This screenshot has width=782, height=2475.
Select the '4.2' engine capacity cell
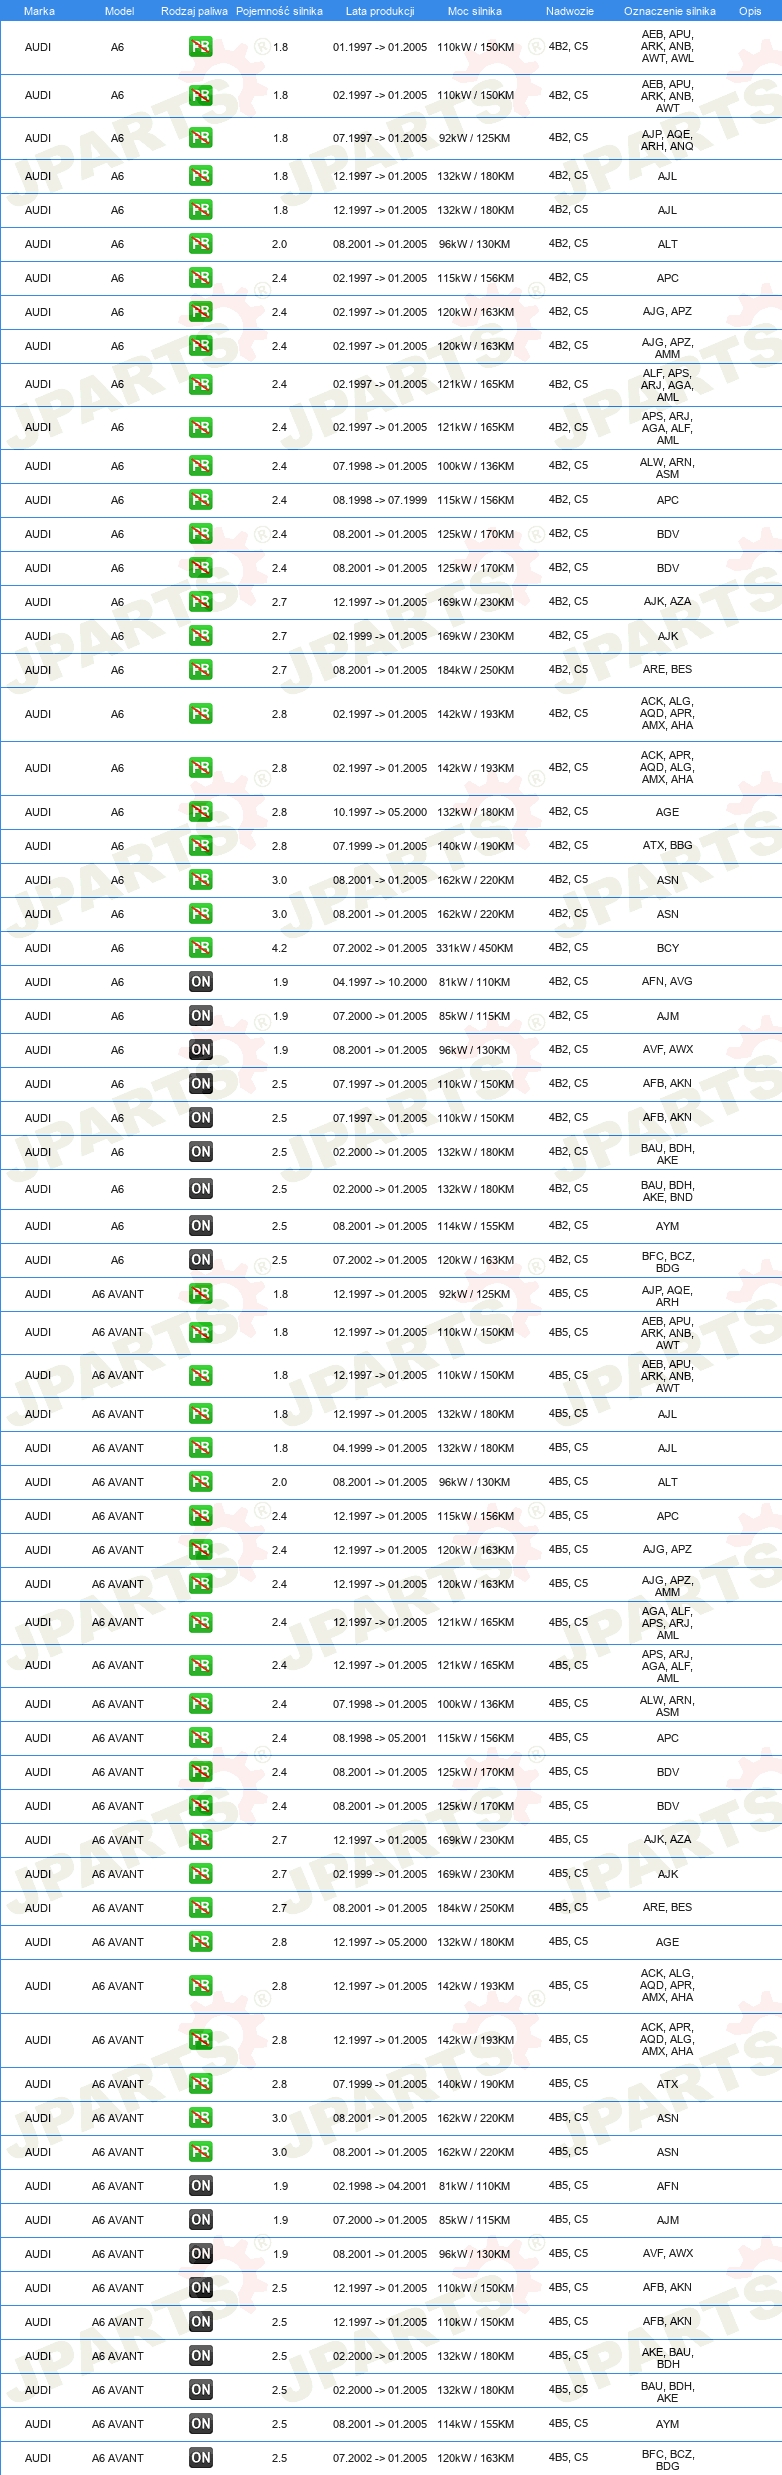280,948
